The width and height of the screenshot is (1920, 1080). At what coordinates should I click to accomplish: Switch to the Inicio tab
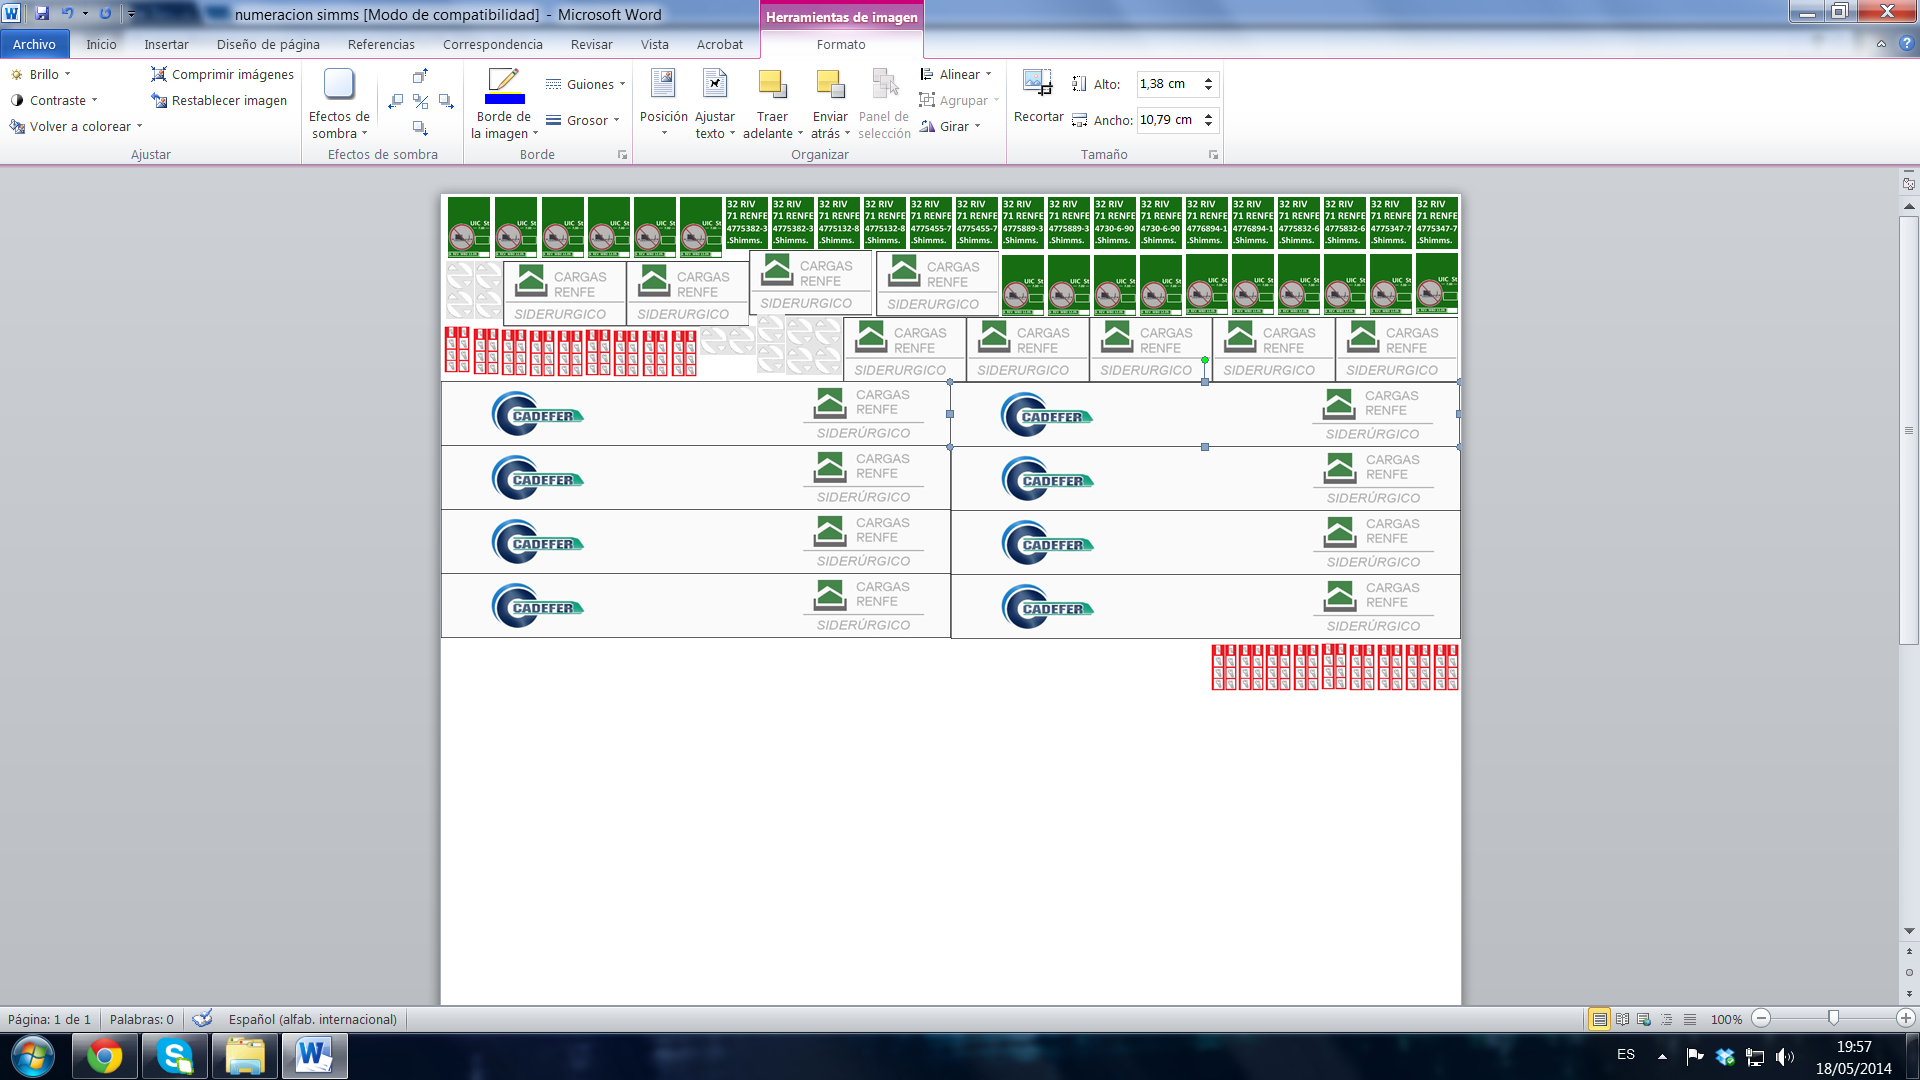coord(101,44)
